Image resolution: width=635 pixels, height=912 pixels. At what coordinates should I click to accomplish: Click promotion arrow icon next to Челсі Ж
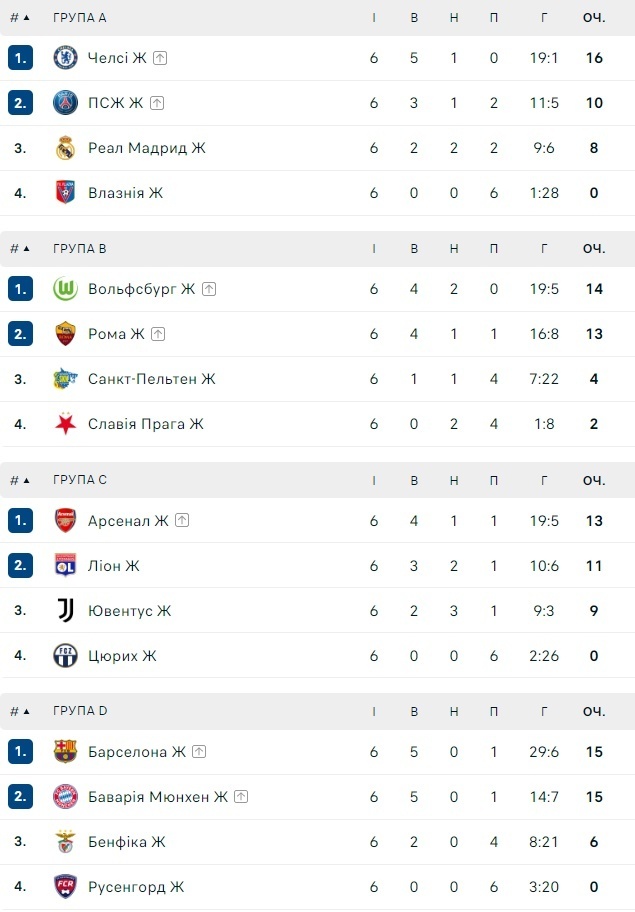[160, 58]
